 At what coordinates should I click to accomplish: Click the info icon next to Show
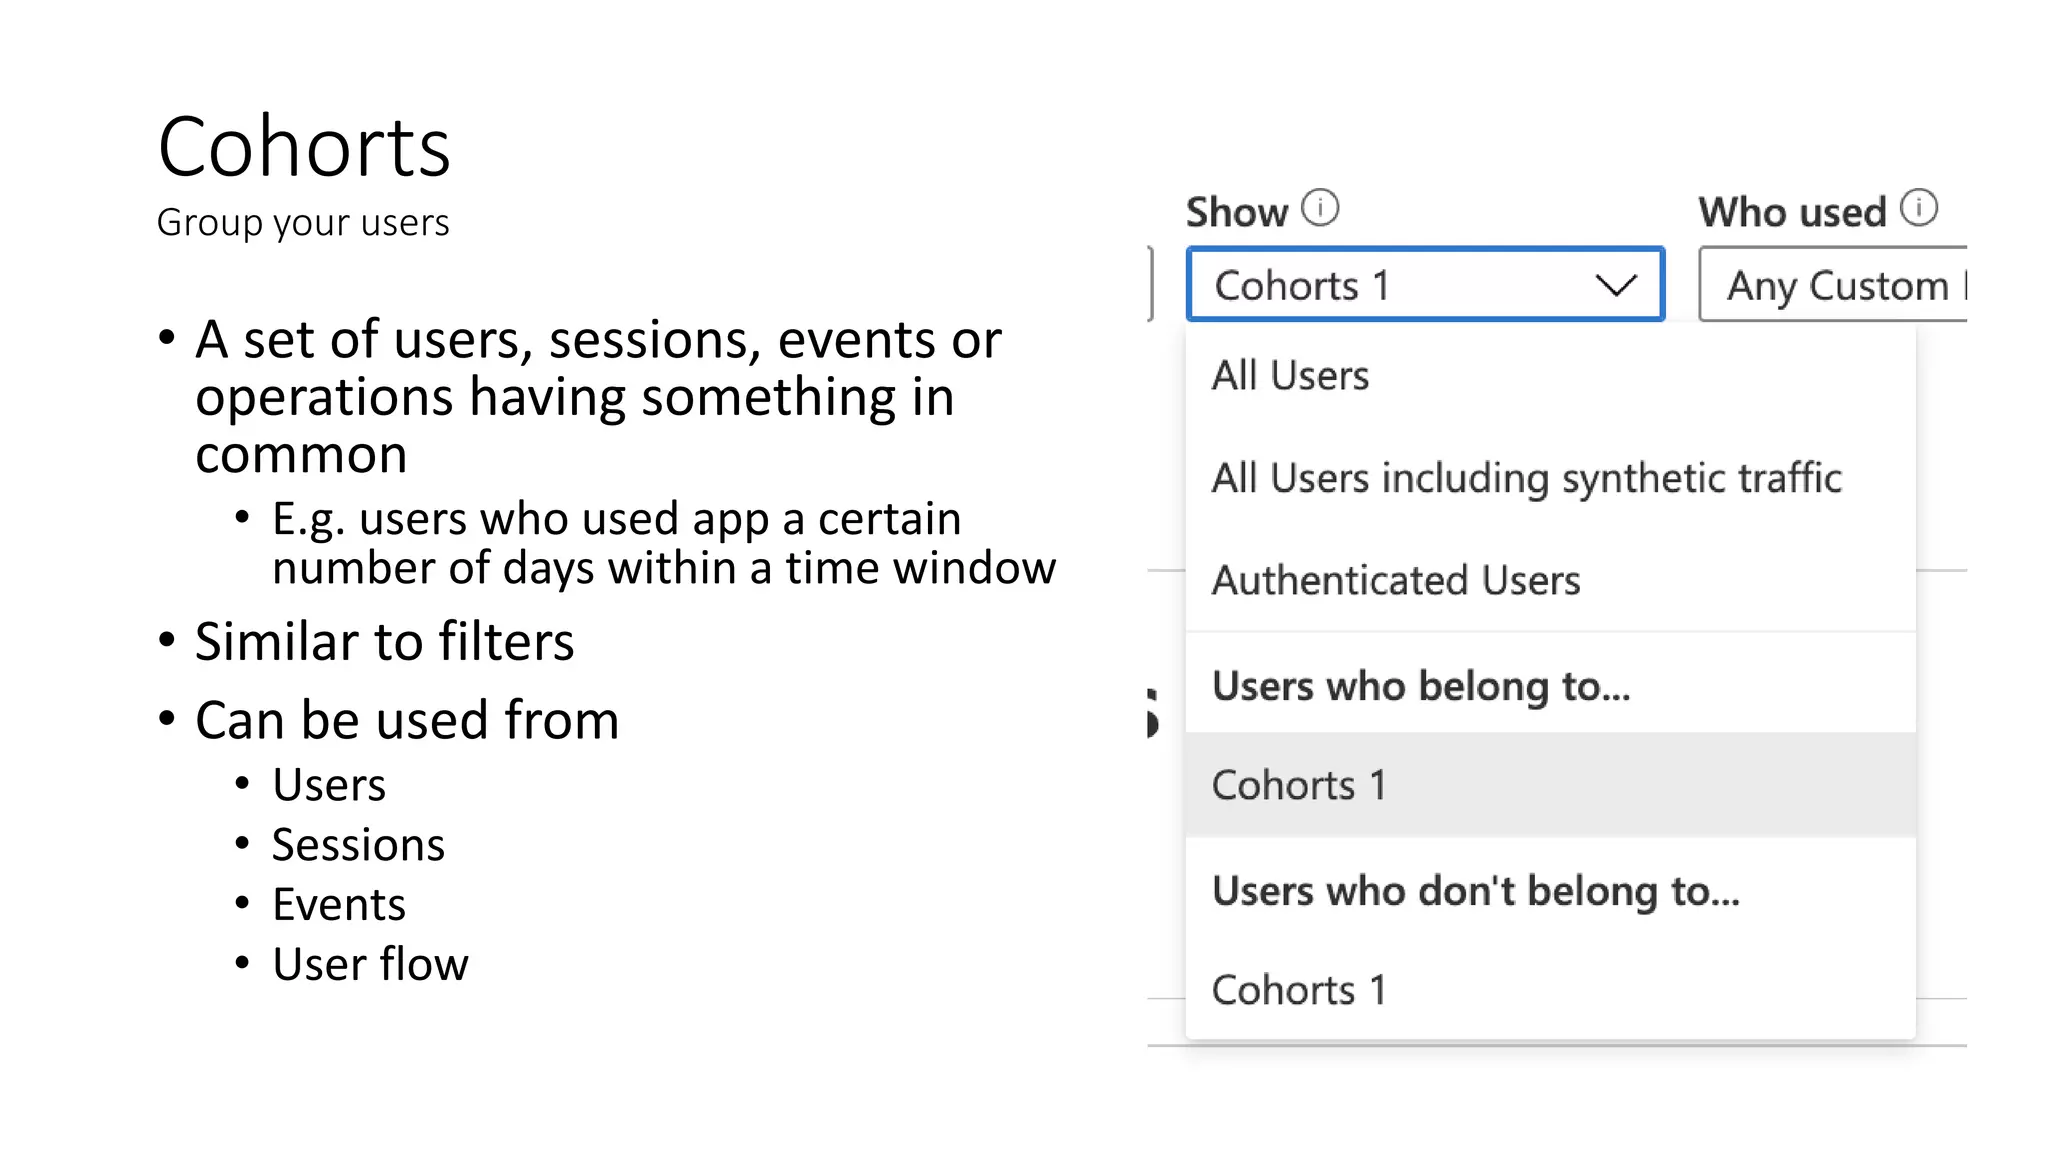[x=1320, y=208]
